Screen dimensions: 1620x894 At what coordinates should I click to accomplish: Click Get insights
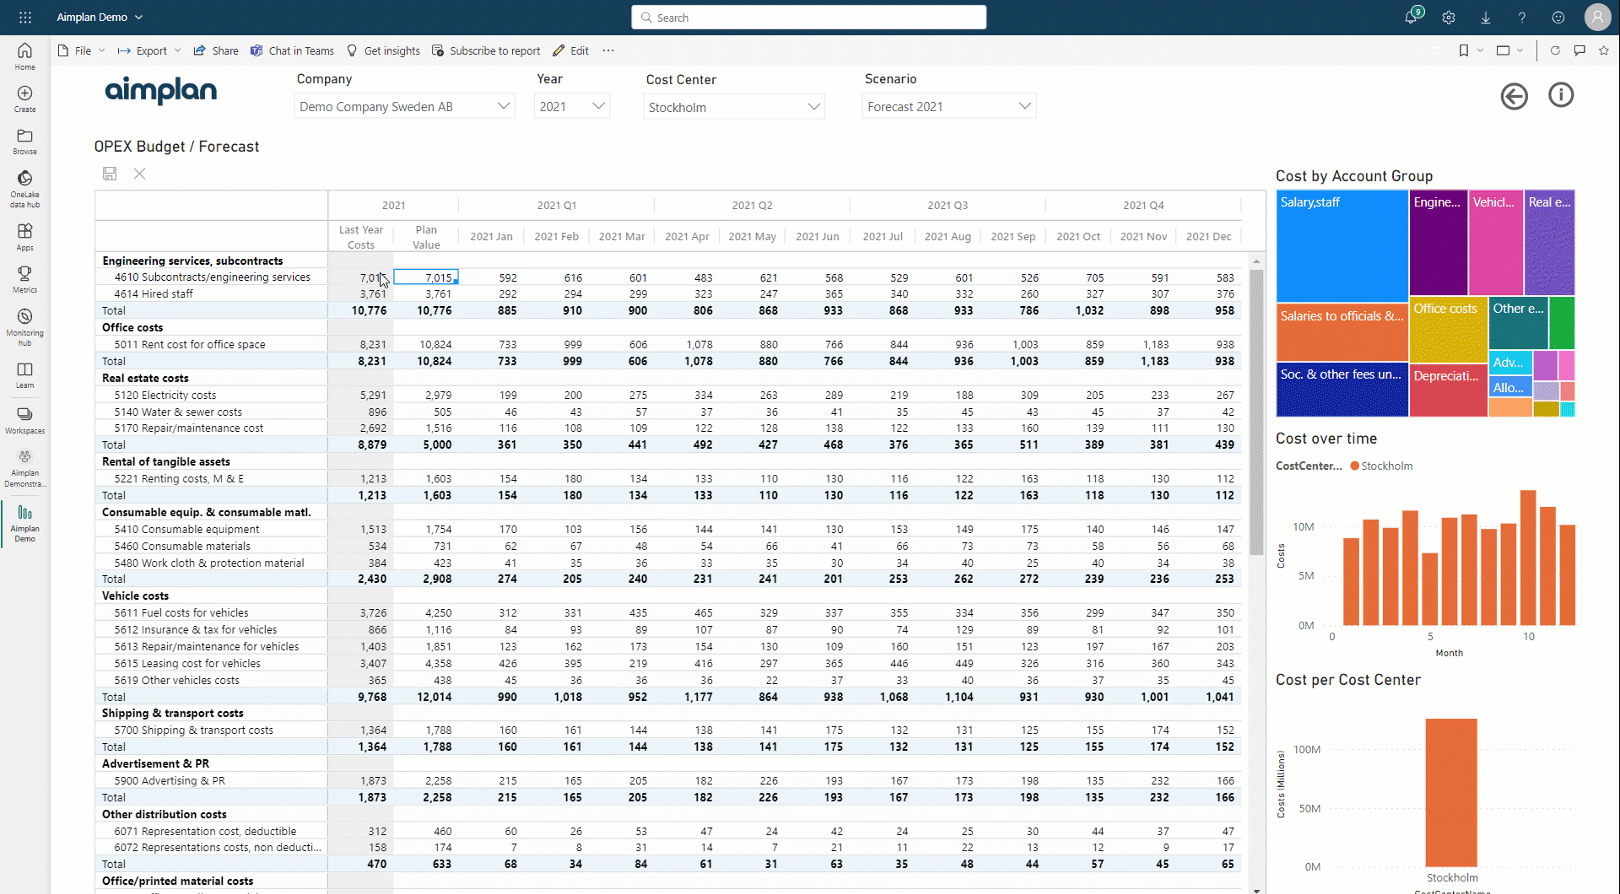pyautogui.click(x=383, y=50)
